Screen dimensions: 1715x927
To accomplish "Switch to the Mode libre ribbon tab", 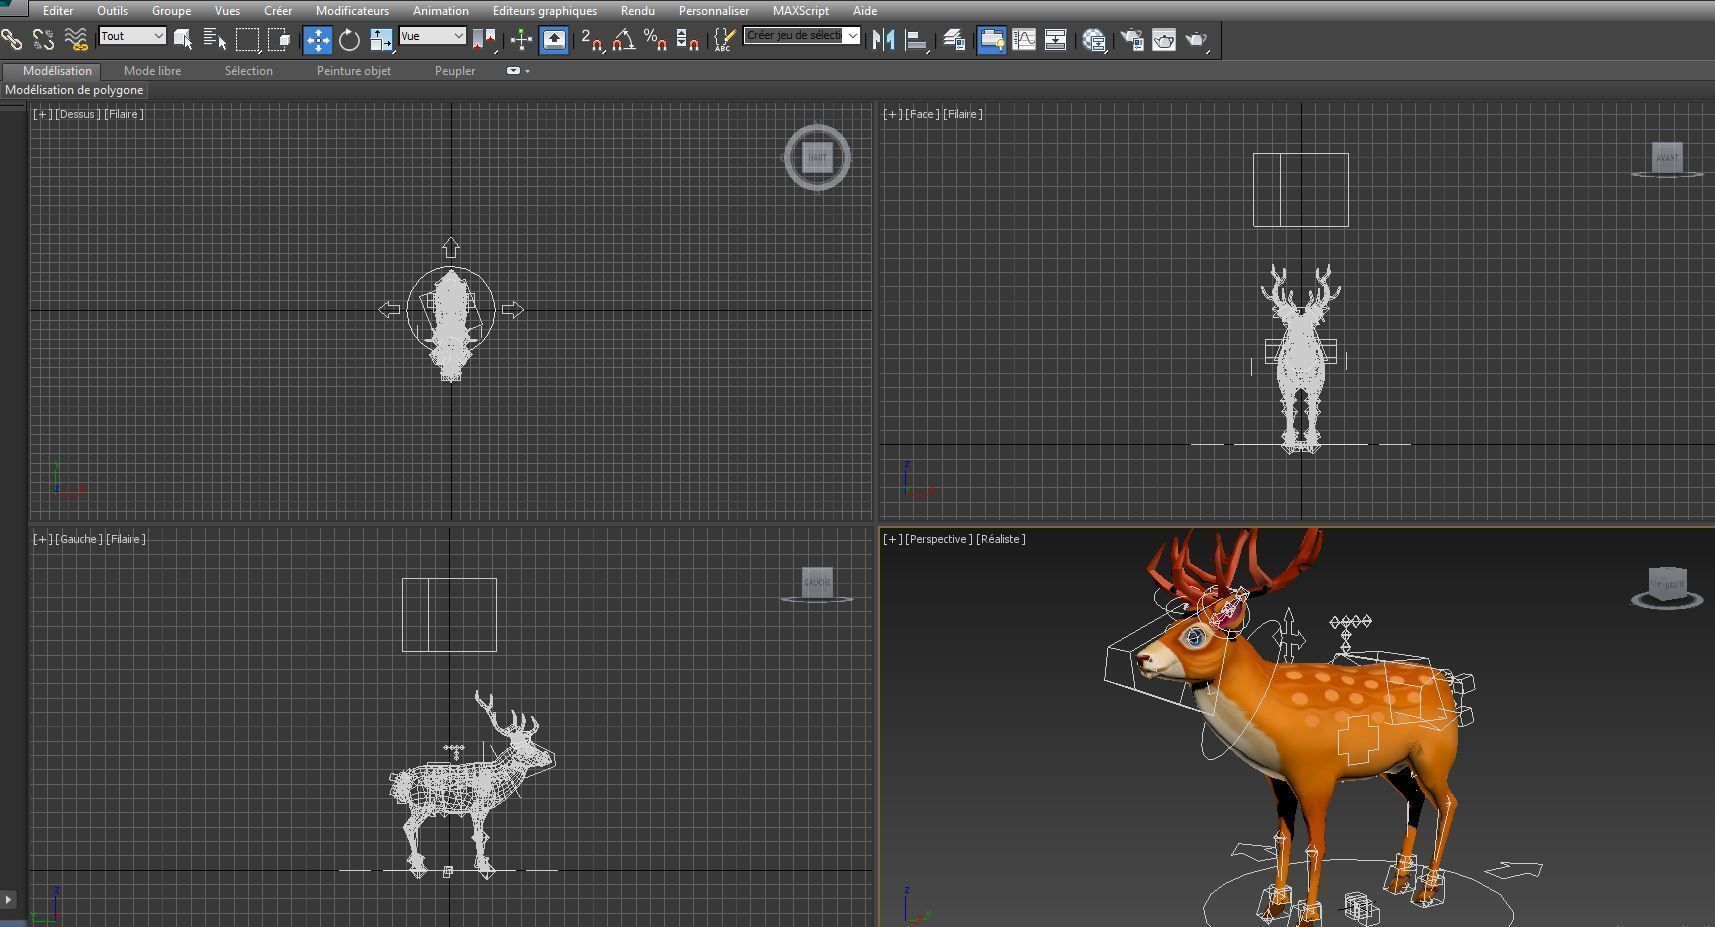I will 152,71.
